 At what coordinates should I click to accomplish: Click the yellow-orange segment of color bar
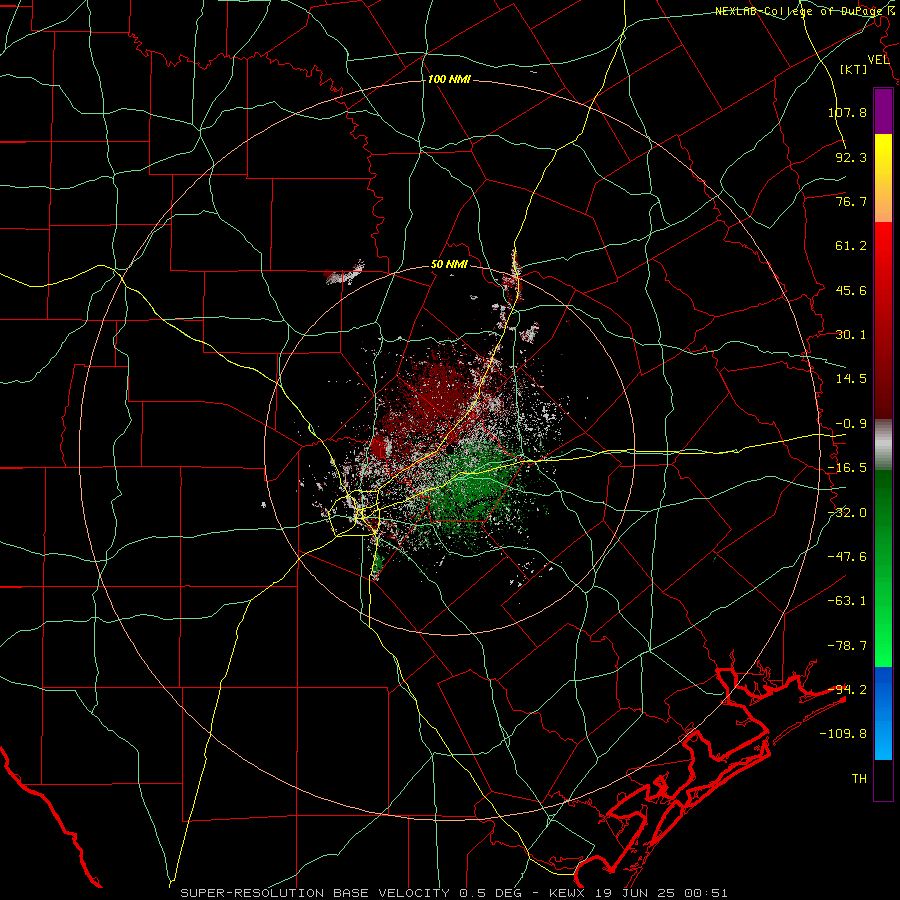click(883, 178)
